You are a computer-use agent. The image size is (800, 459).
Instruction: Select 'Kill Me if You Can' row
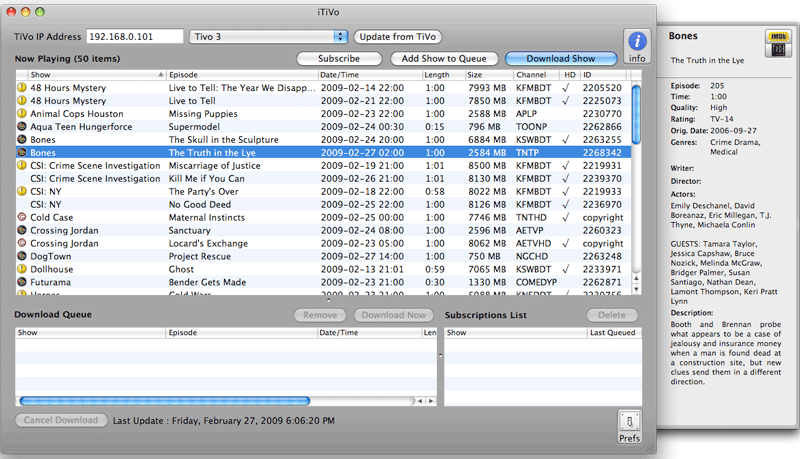click(323, 178)
